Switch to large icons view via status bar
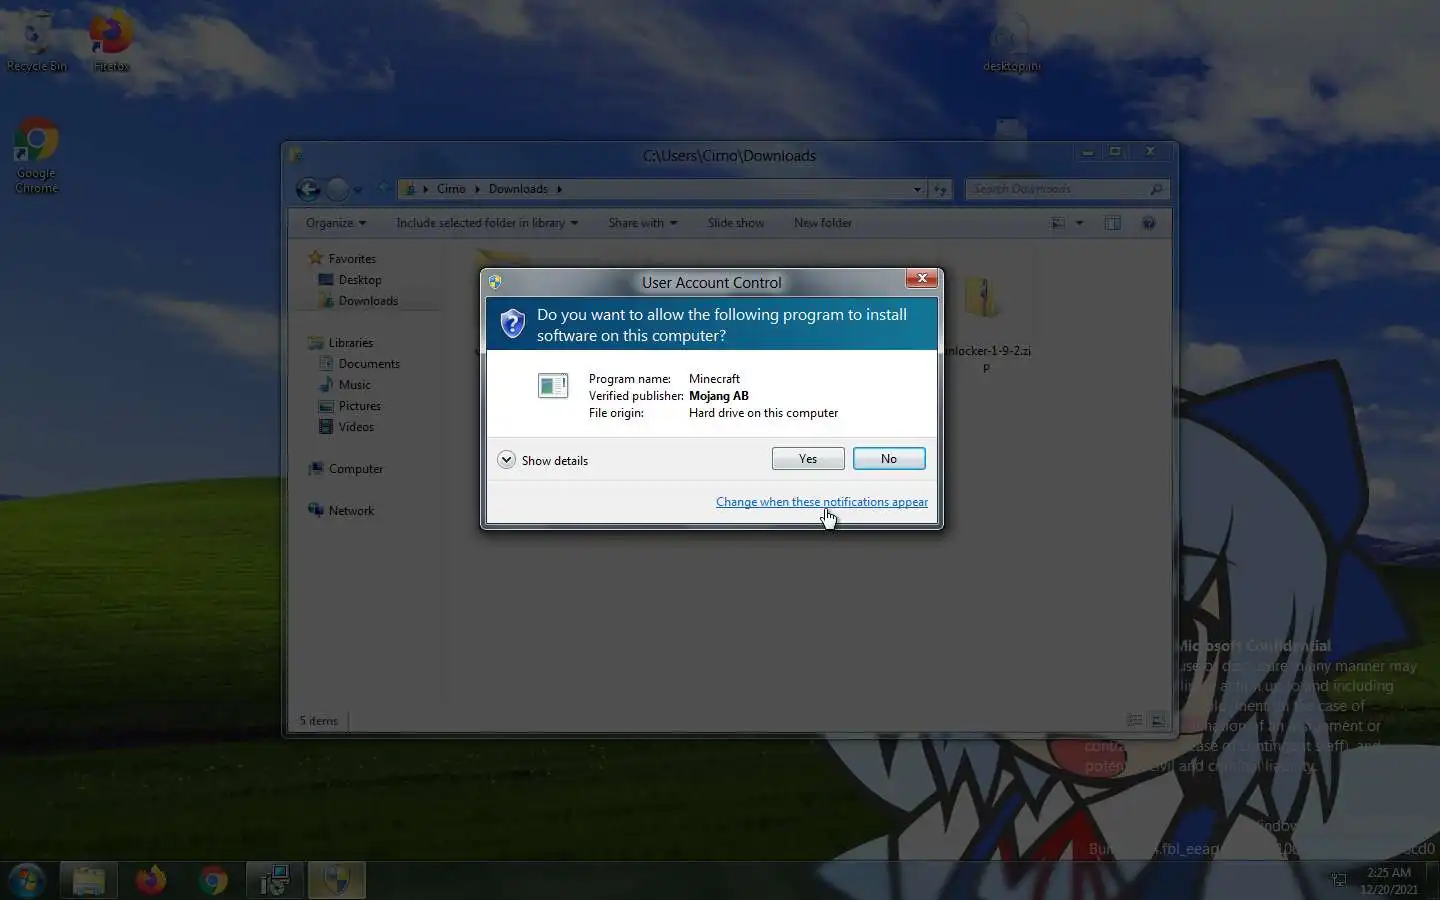 pyautogui.click(x=1158, y=720)
